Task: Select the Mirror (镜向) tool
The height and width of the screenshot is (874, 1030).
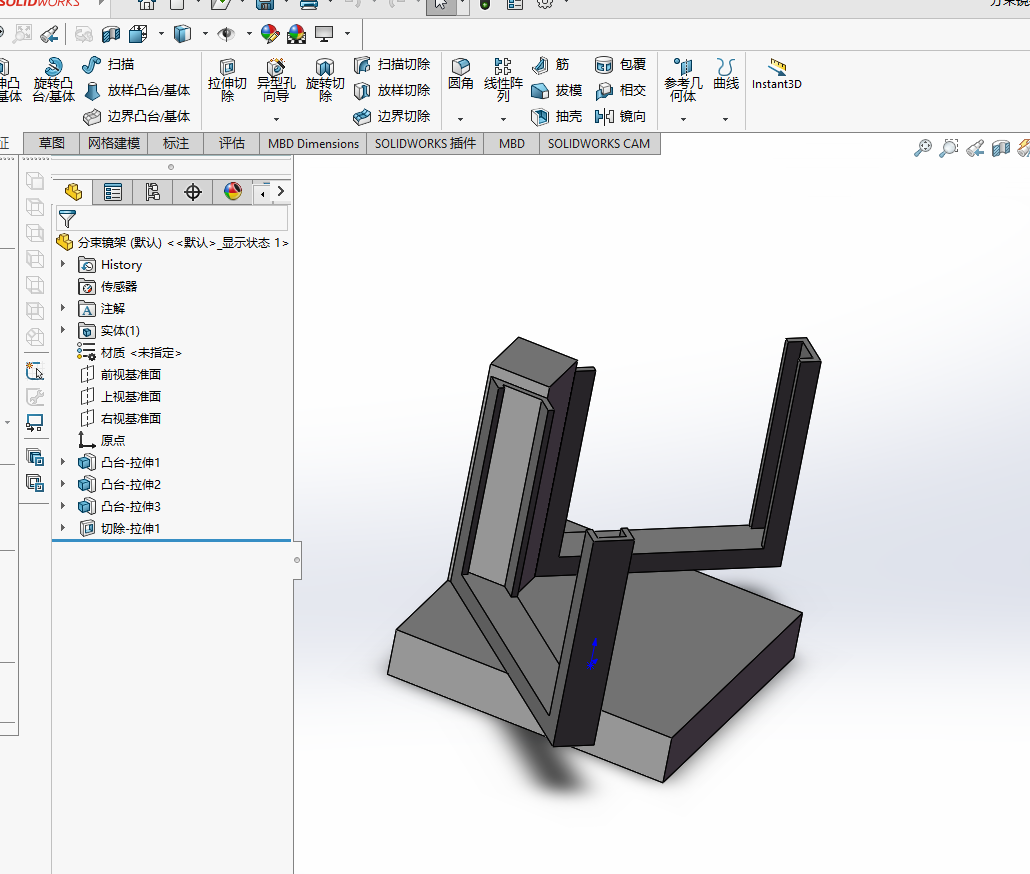Action: pos(621,116)
